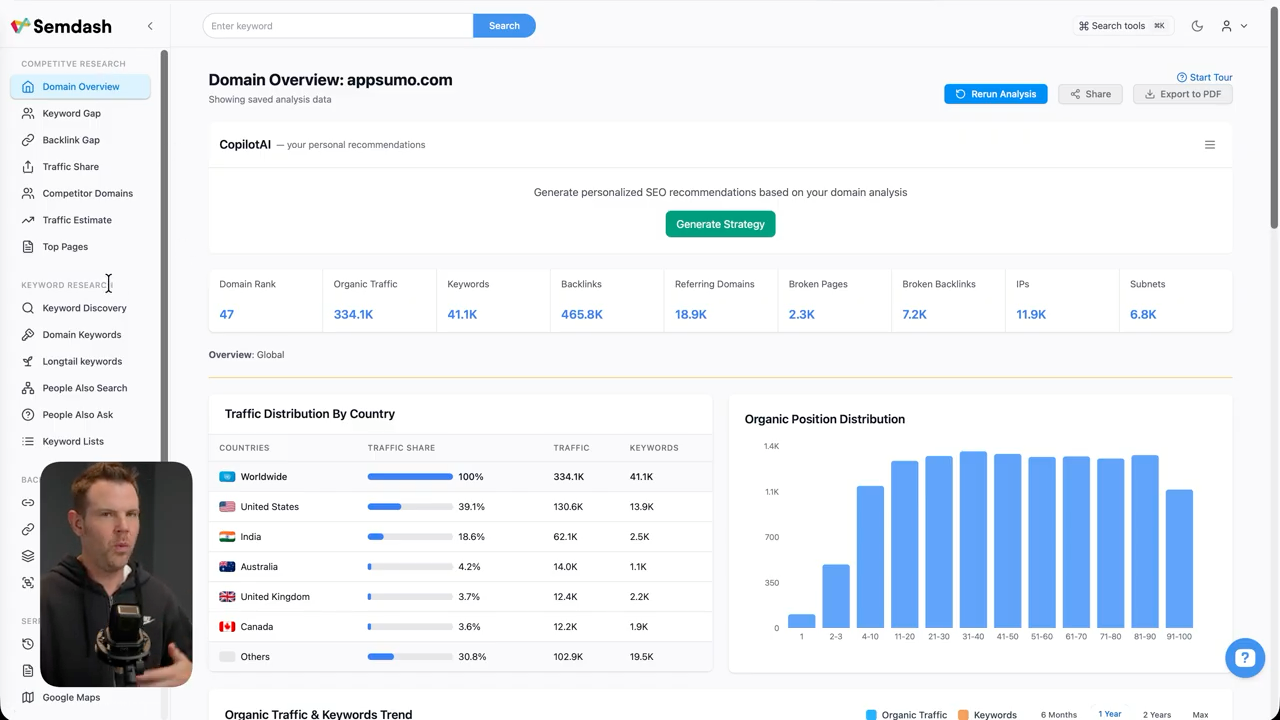Open the help chat bubble

[1244, 658]
